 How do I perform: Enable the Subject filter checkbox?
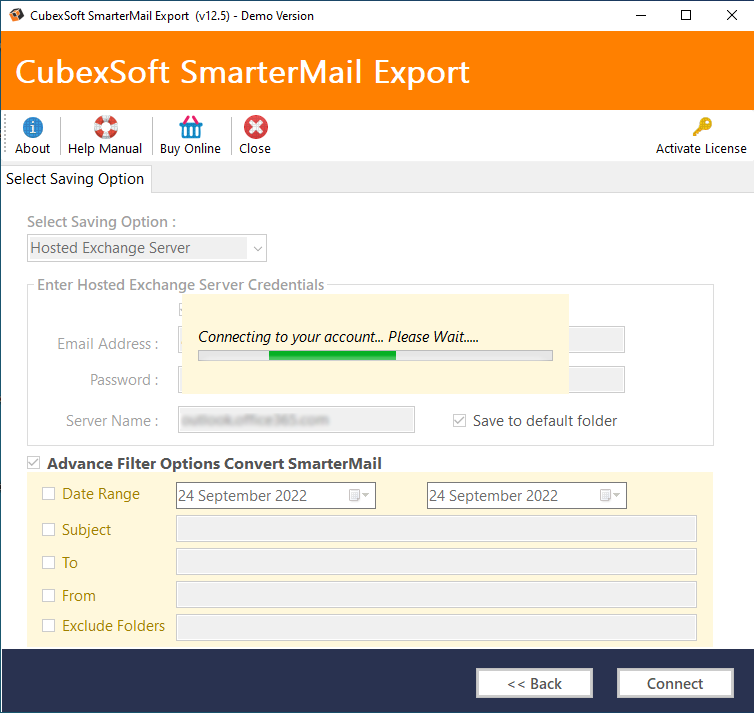[x=49, y=529]
